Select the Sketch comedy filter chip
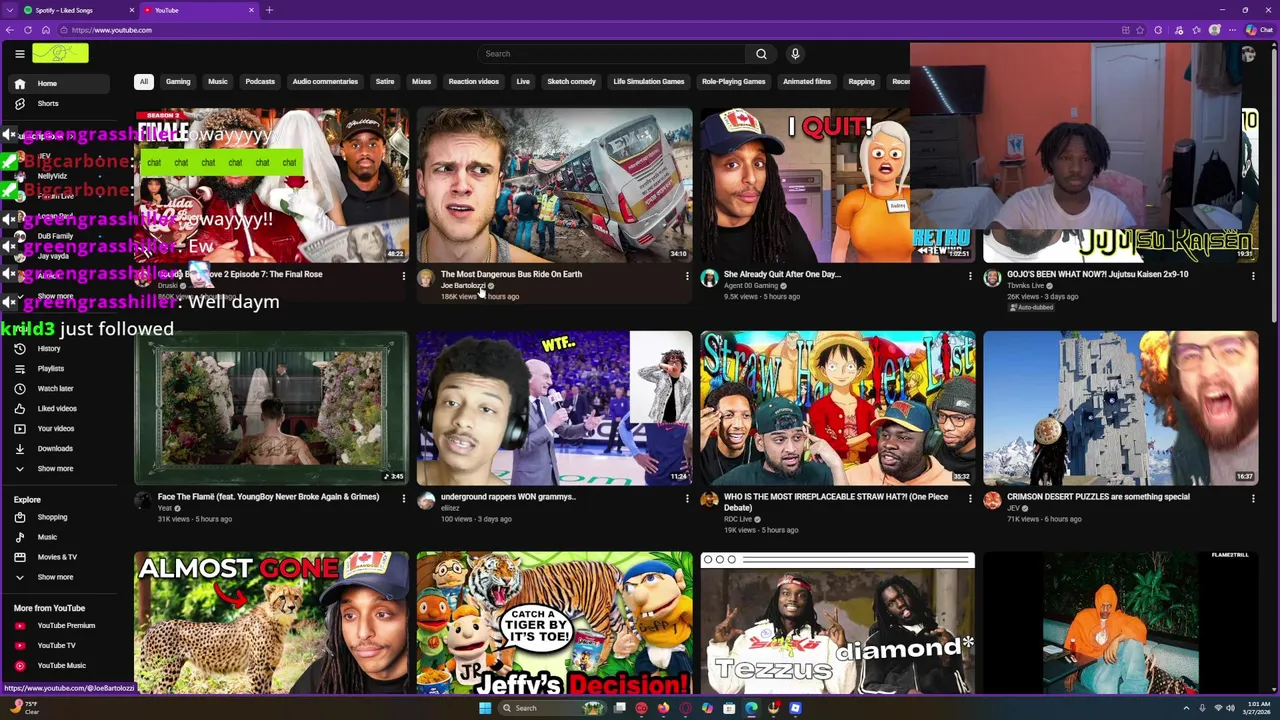 [571, 82]
